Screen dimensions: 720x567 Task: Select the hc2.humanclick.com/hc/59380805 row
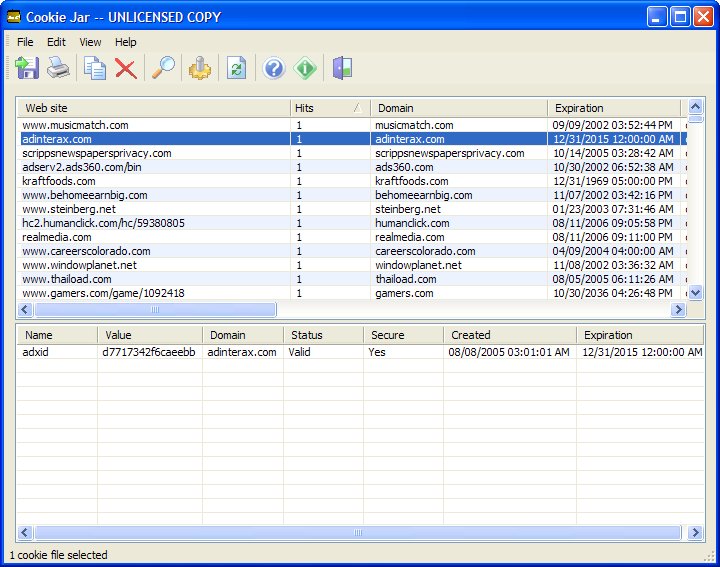tap(352, 223)
